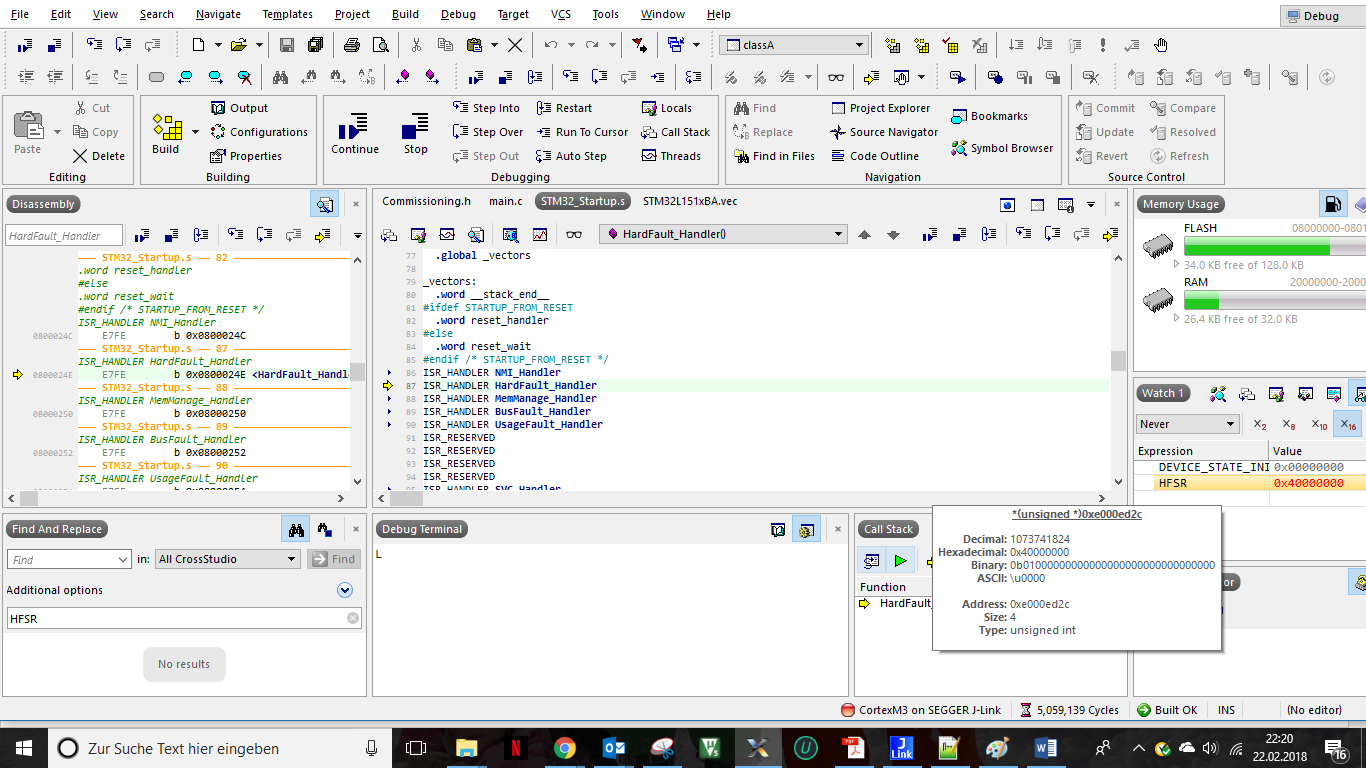Screen dimensions: 1366x768
Task: Click Step Into button
Action: [486, 108]
